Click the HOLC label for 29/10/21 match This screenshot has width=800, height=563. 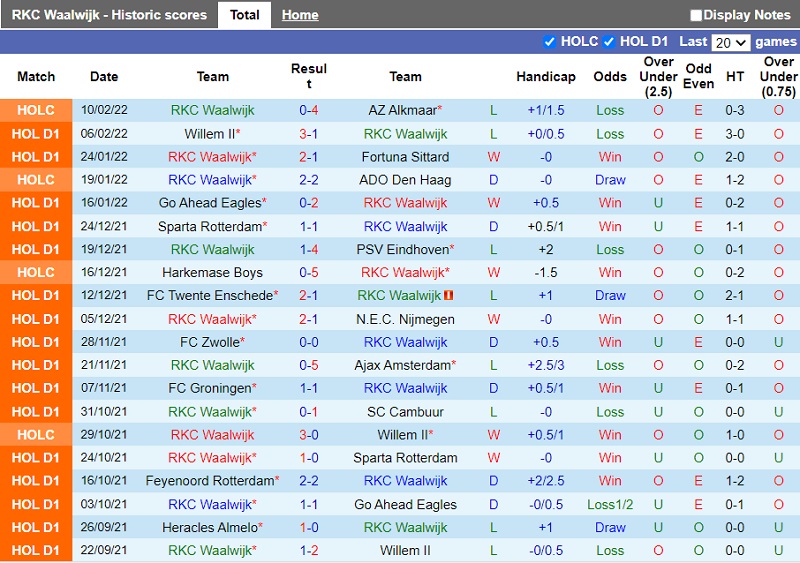click(36, 434)
